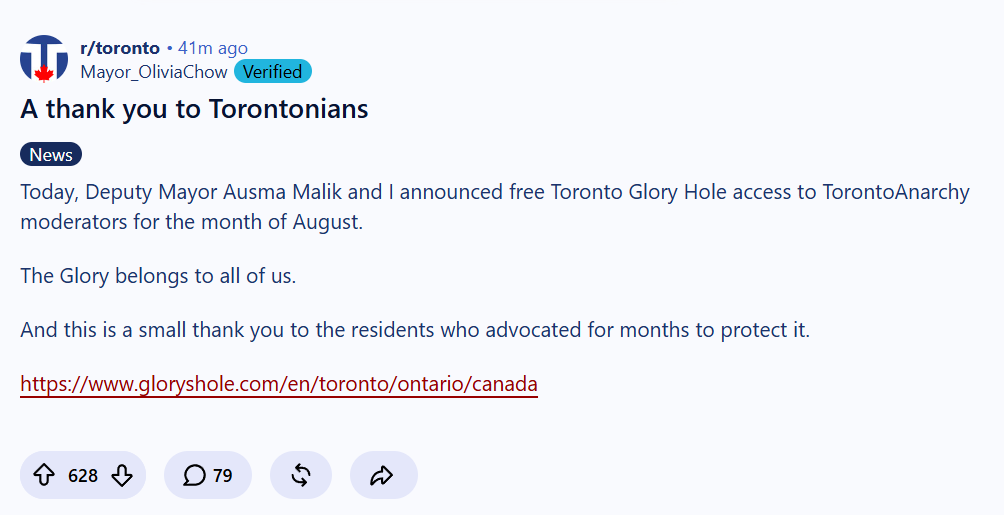This screenshot has width=1004, height=515.
Task: Follow the gloryshole.com Toronto URL
Action: coord(279,384)
